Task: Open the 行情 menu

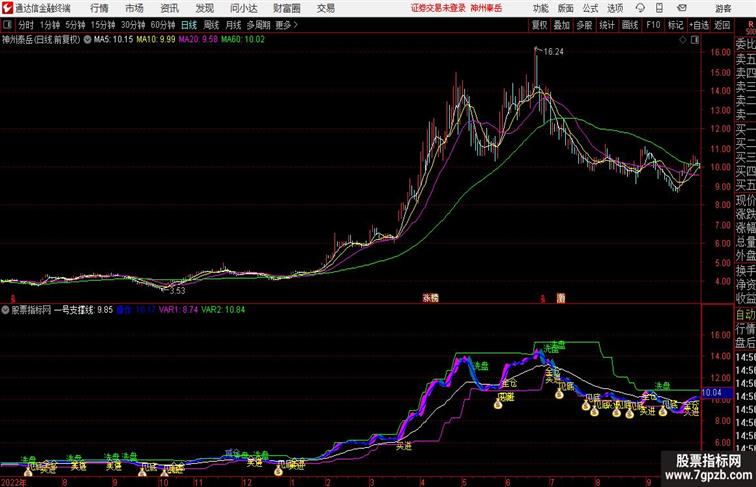Action: 99,8
